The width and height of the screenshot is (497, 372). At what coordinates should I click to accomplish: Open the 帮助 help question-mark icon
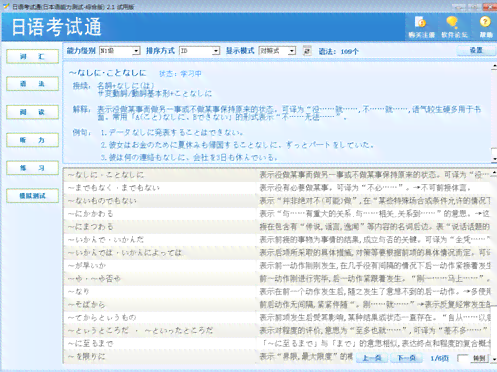[x=486, y=27]
